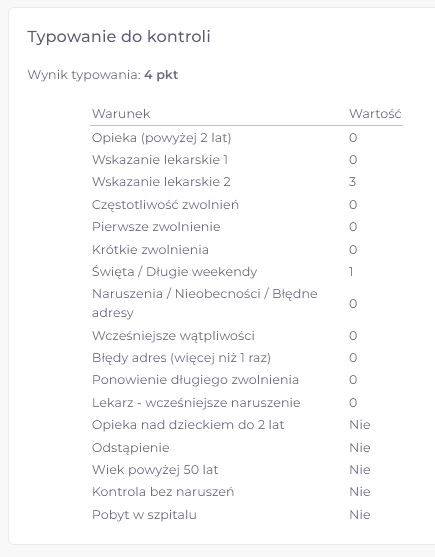Click Błędy adres (więcej niż 1 raz)
435x557 pixels.
pyautogui.click(x=181, y=358)
